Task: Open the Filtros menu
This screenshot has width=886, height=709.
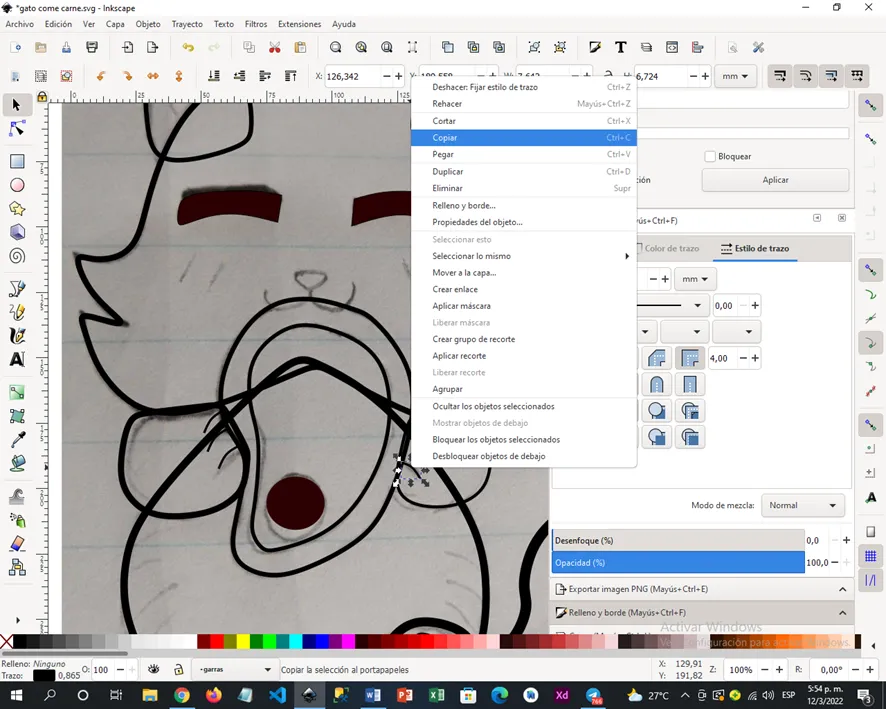Action: pyautogui.click(x=256, y=24)
